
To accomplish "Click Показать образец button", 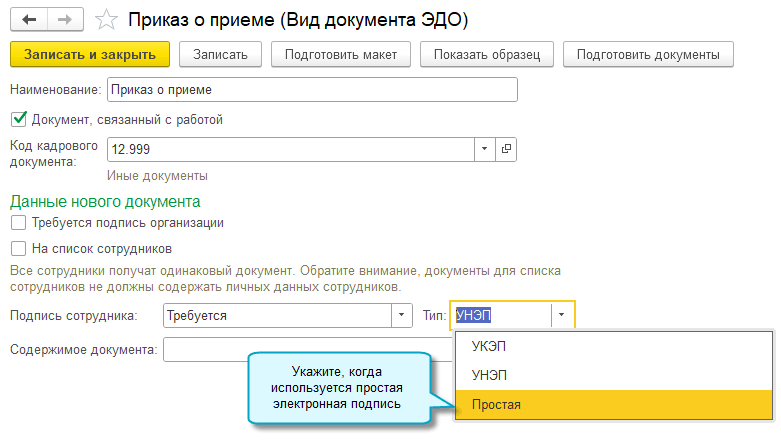I will click(x=487, y=53).
